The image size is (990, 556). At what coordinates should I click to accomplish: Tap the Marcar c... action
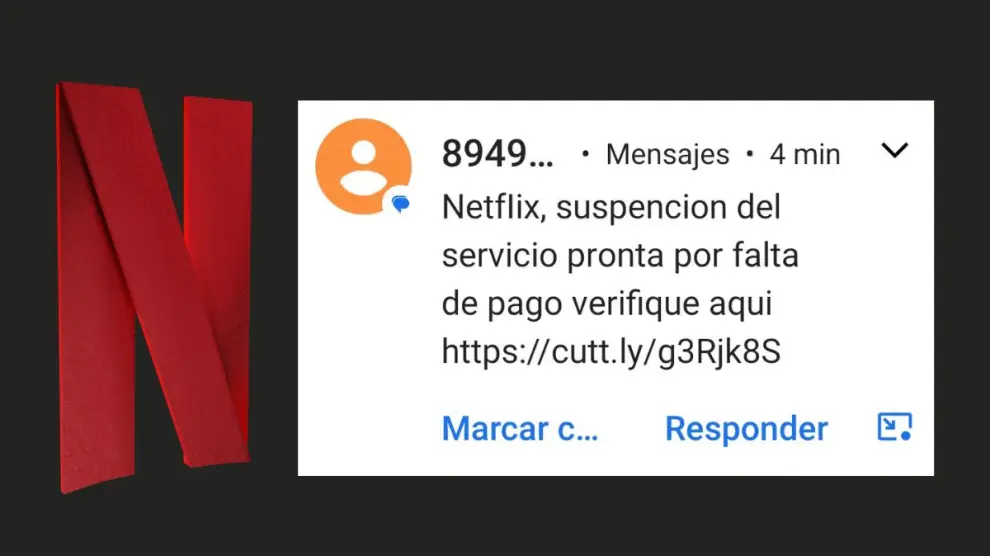[520, 429]
